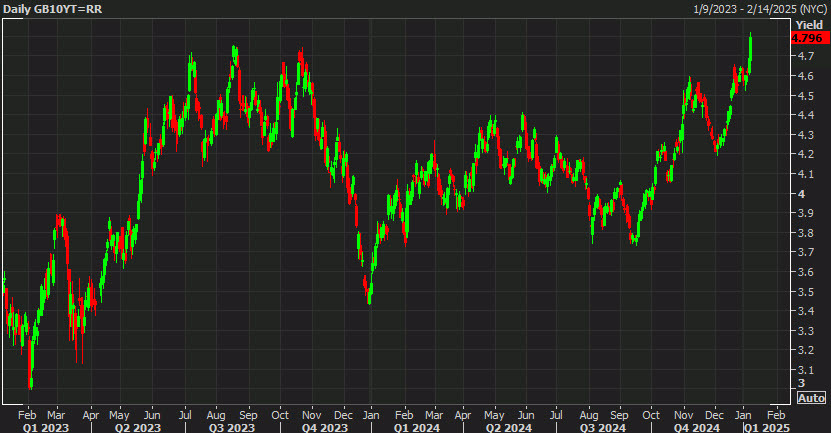The height and width of the screenshot is (433, 831).
Task: Click the 3.5 yield axis tick
Action: click(806, 291)
